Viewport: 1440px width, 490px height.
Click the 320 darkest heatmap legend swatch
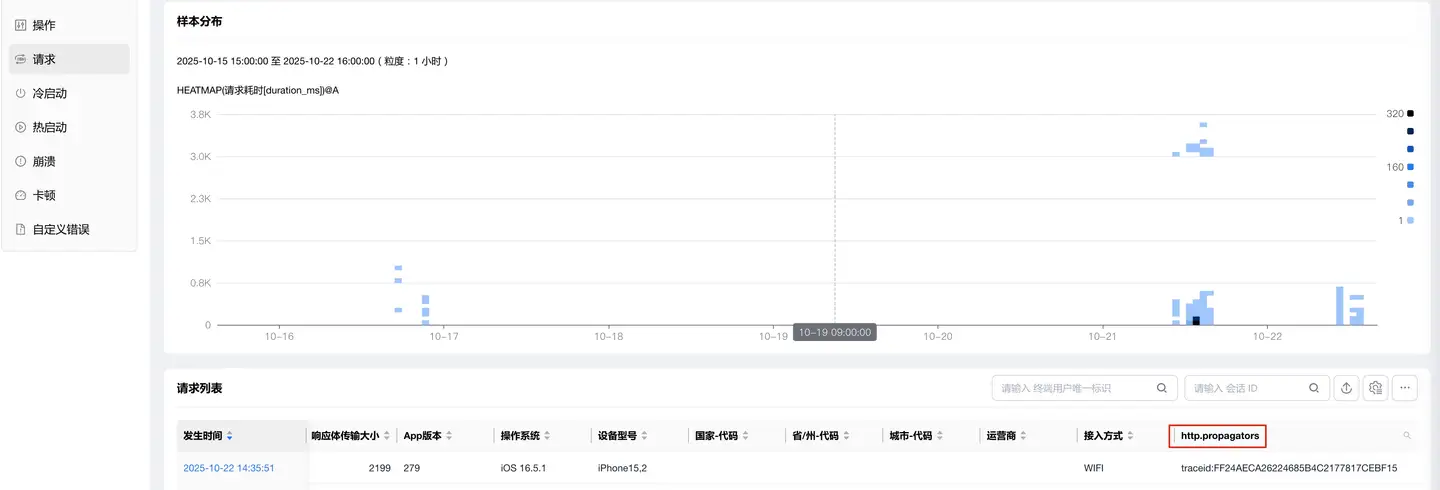[x=1410, y=114]
